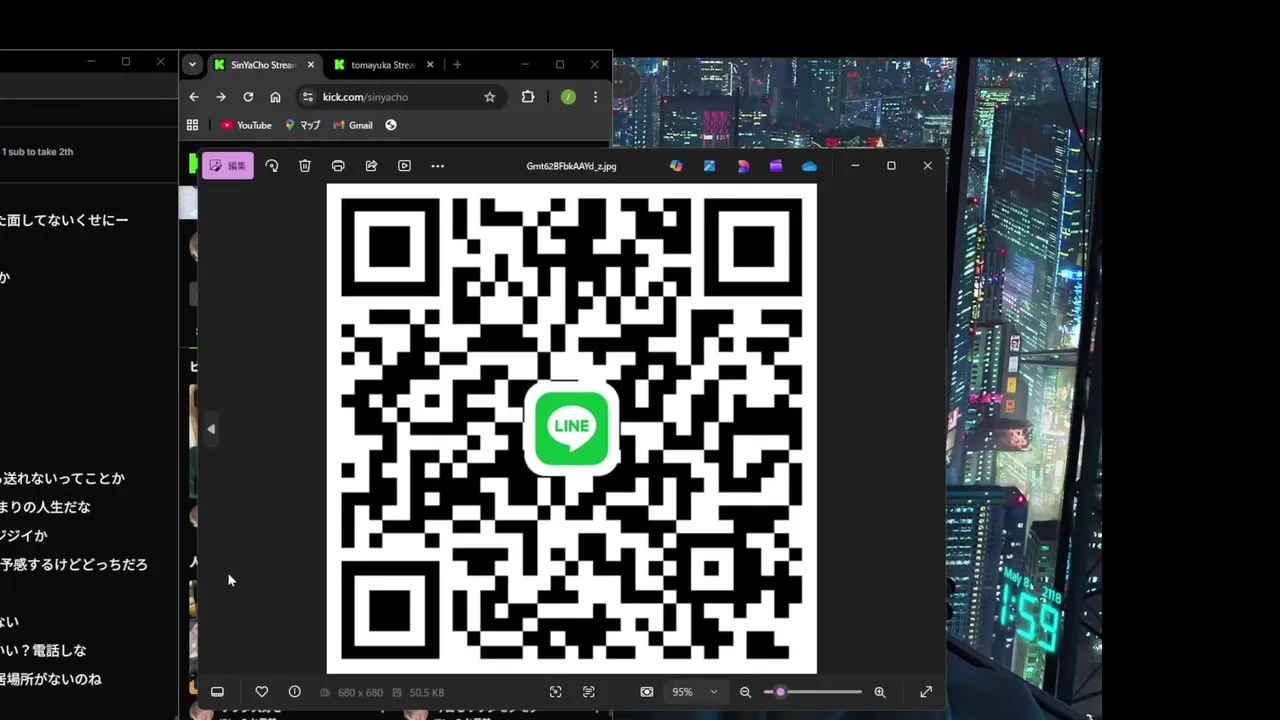Viewport: 1280px width, 720px height.
Task: Toggle the filmstrip in Photos
Action: pyautogui.click(x=217, y=692)
